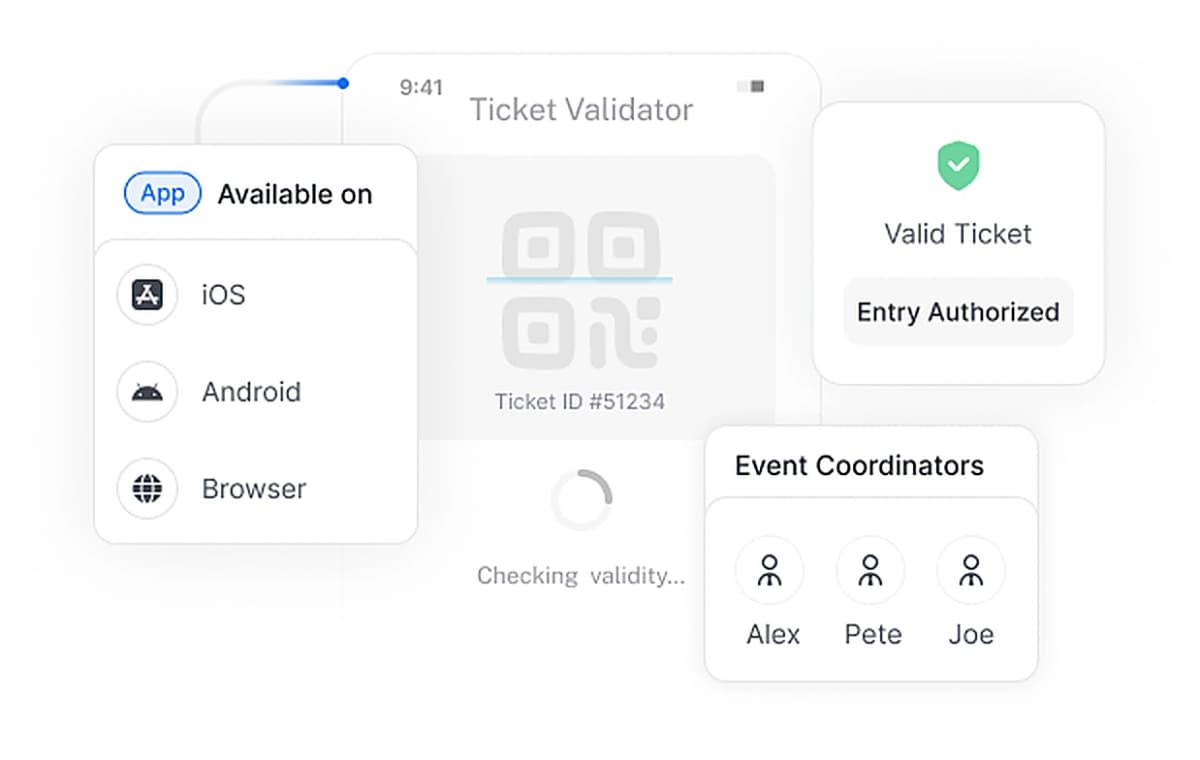Click the Valid Ticket text
The height and width of the screenshot is (760, 1200).
[958, 234]
